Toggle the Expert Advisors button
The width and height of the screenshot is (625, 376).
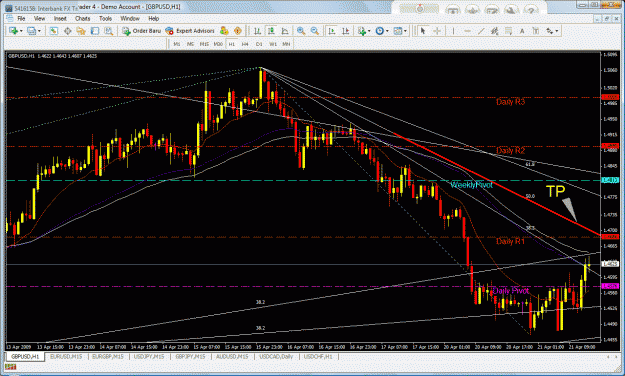pos(190,31)
